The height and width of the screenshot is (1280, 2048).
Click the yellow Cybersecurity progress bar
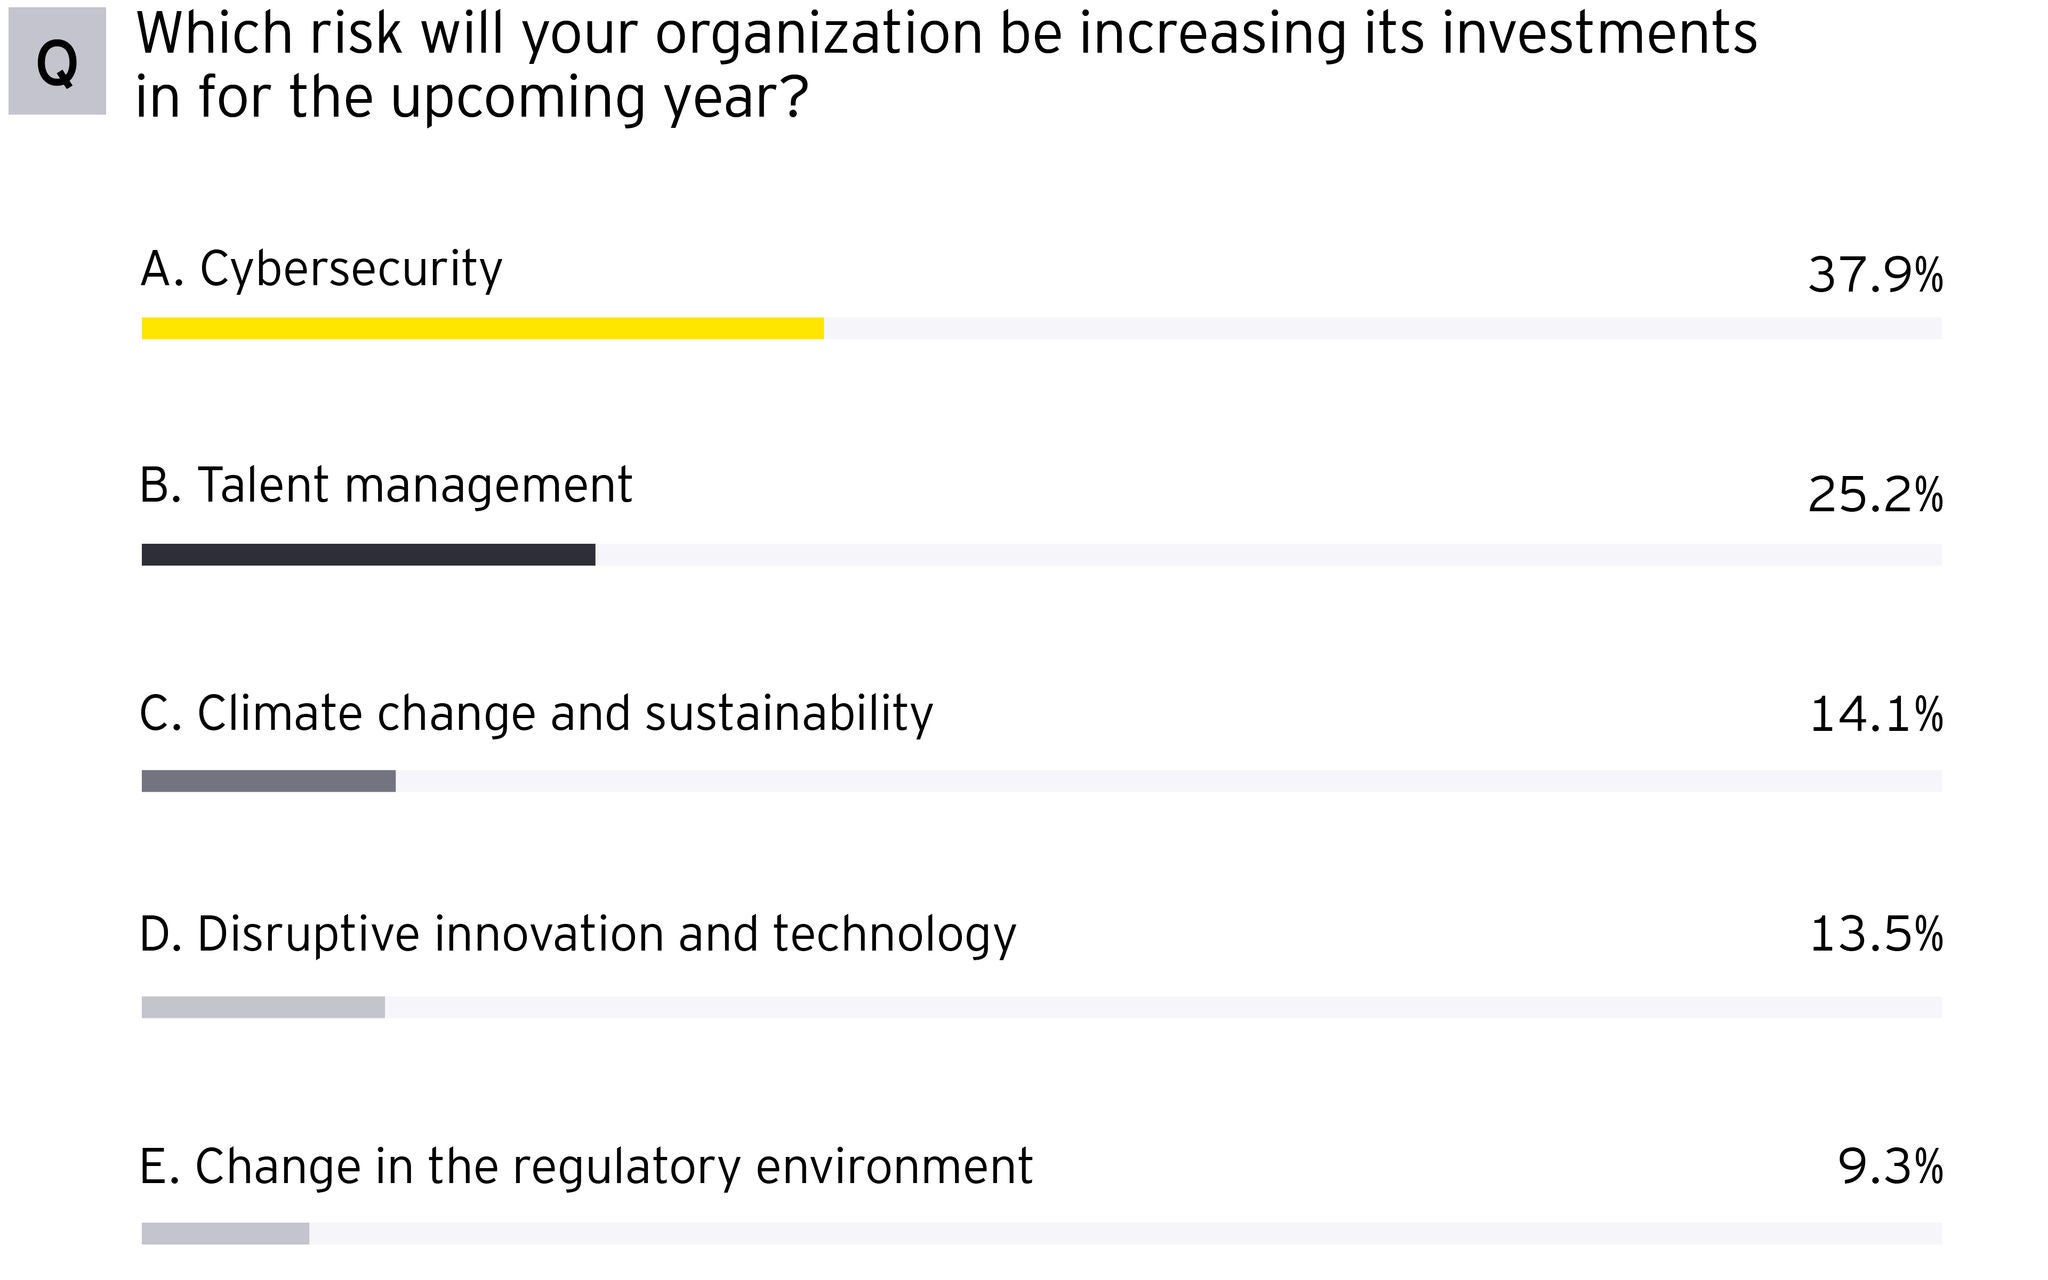482,329
